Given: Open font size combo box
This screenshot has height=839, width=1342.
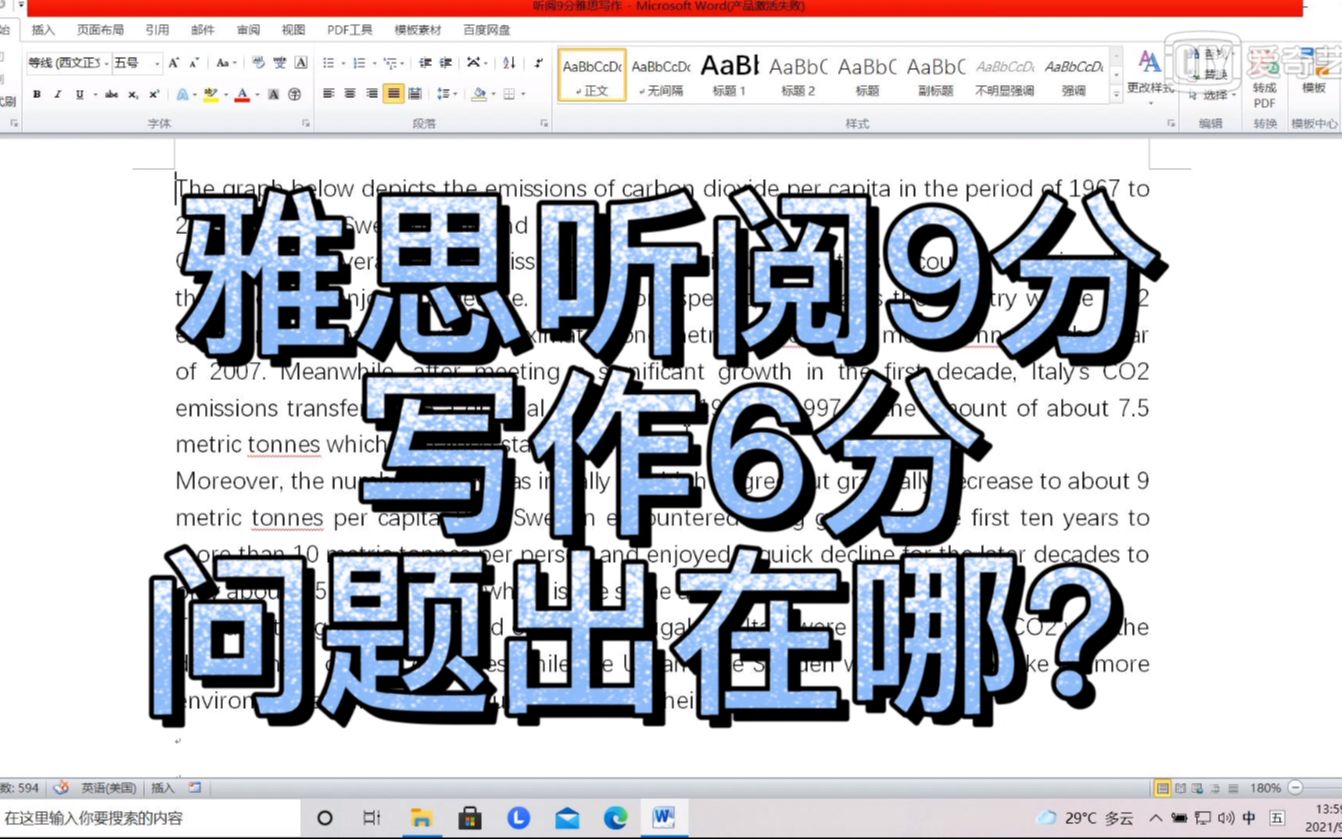Looking at the screenshot, I should coord(136,62).
